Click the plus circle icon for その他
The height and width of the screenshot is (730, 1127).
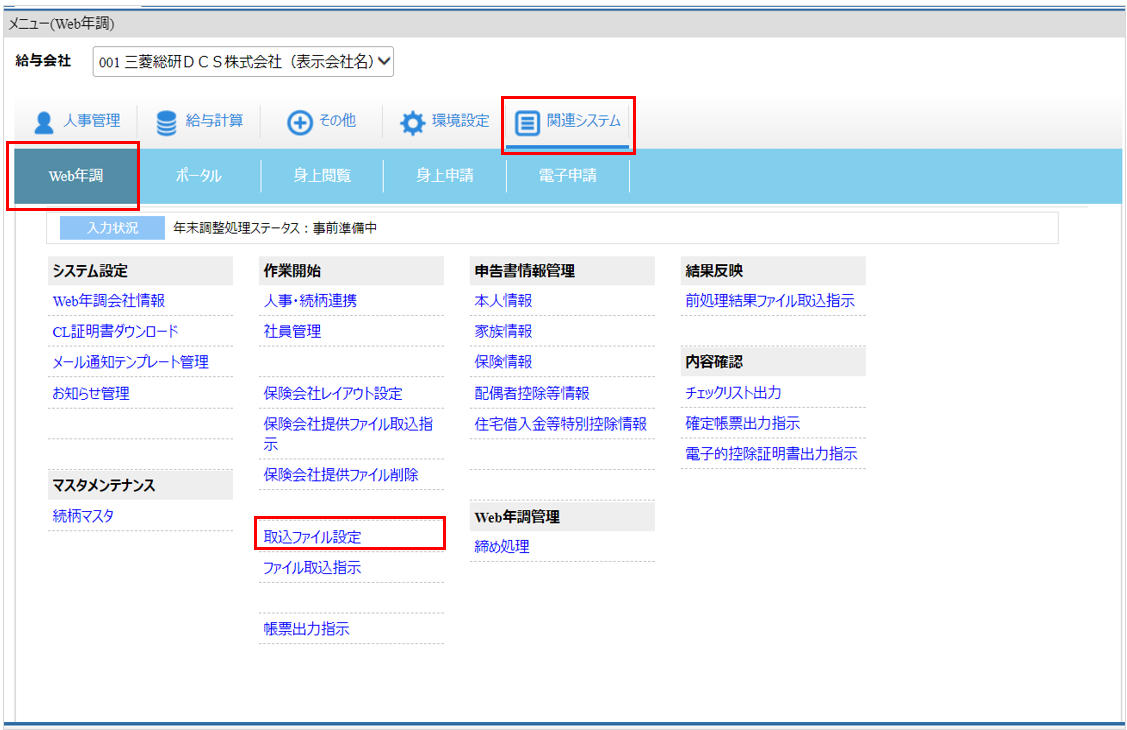point(300,122)
